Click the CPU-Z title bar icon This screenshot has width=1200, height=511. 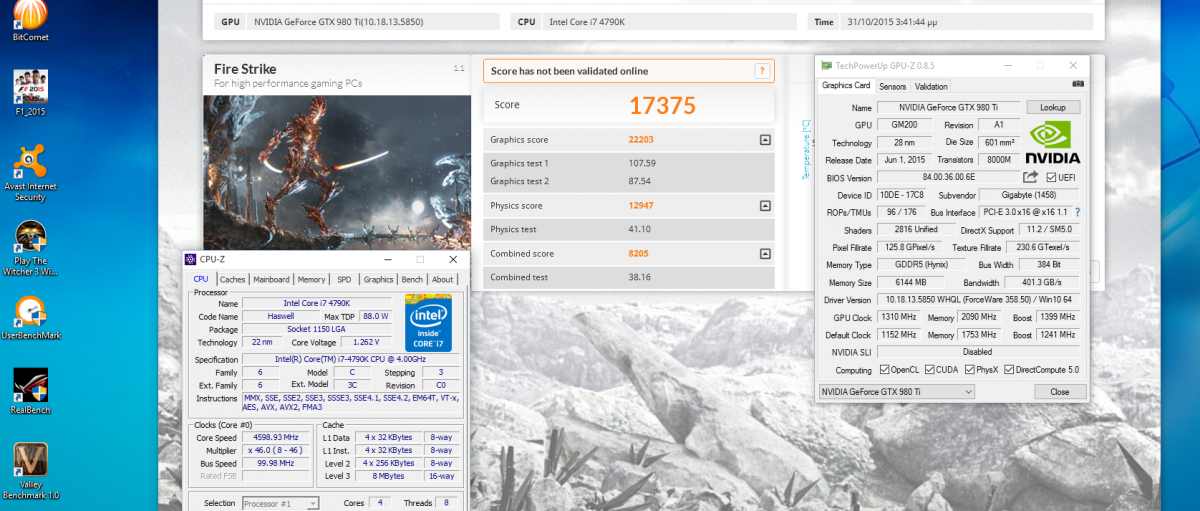pyautogui.click(x=191, y=259)
